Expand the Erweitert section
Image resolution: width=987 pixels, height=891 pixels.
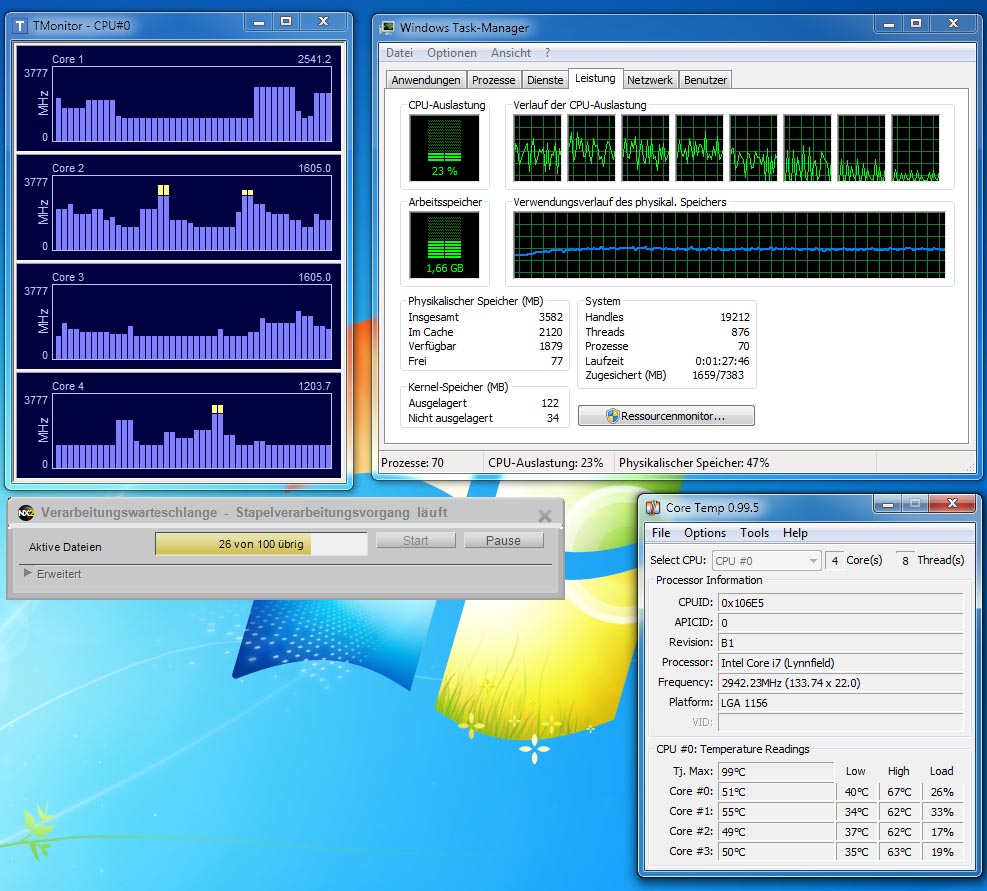[28, 573]
